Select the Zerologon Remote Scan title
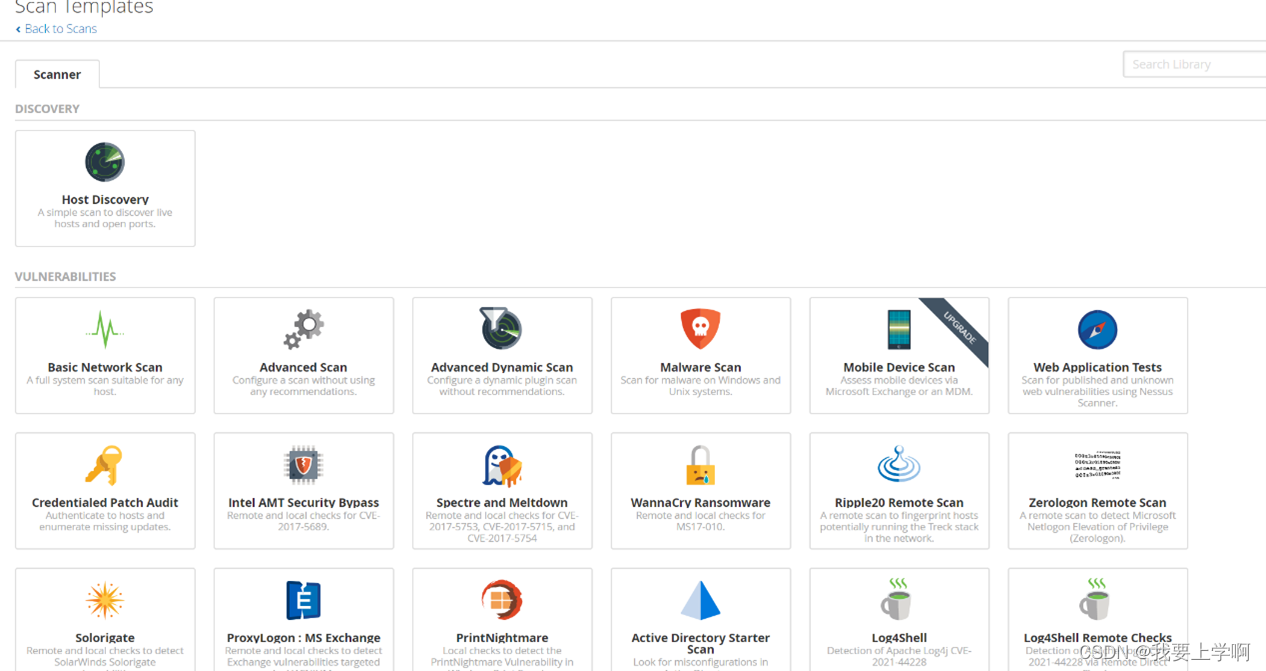 coord(1098,503)
